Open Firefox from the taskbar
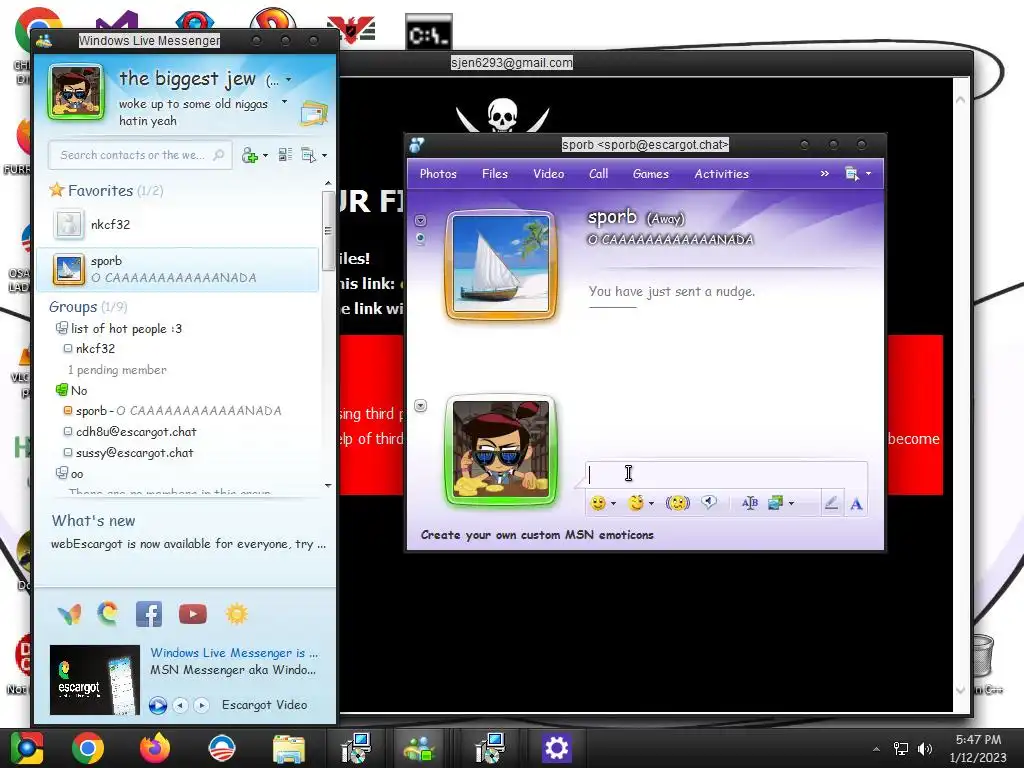Screen dimensions: 1024x768 155,748
